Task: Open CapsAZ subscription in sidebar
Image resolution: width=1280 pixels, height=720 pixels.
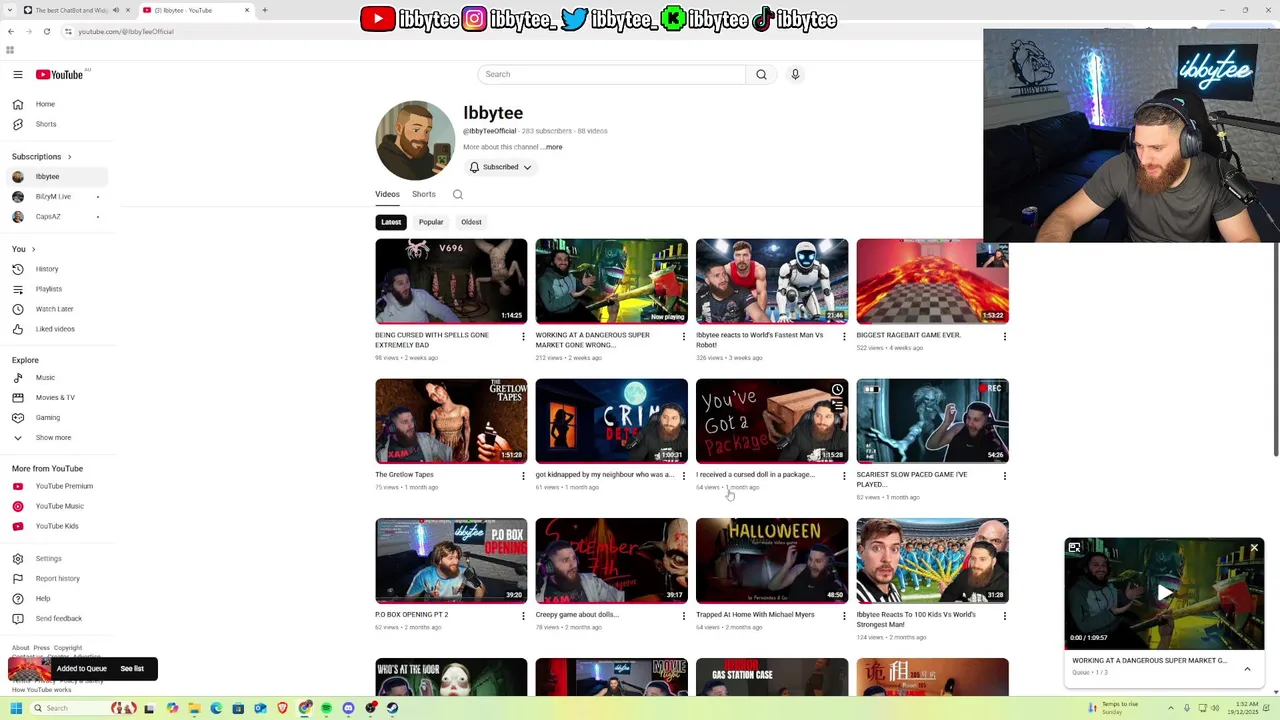Action: coord(58,217)
